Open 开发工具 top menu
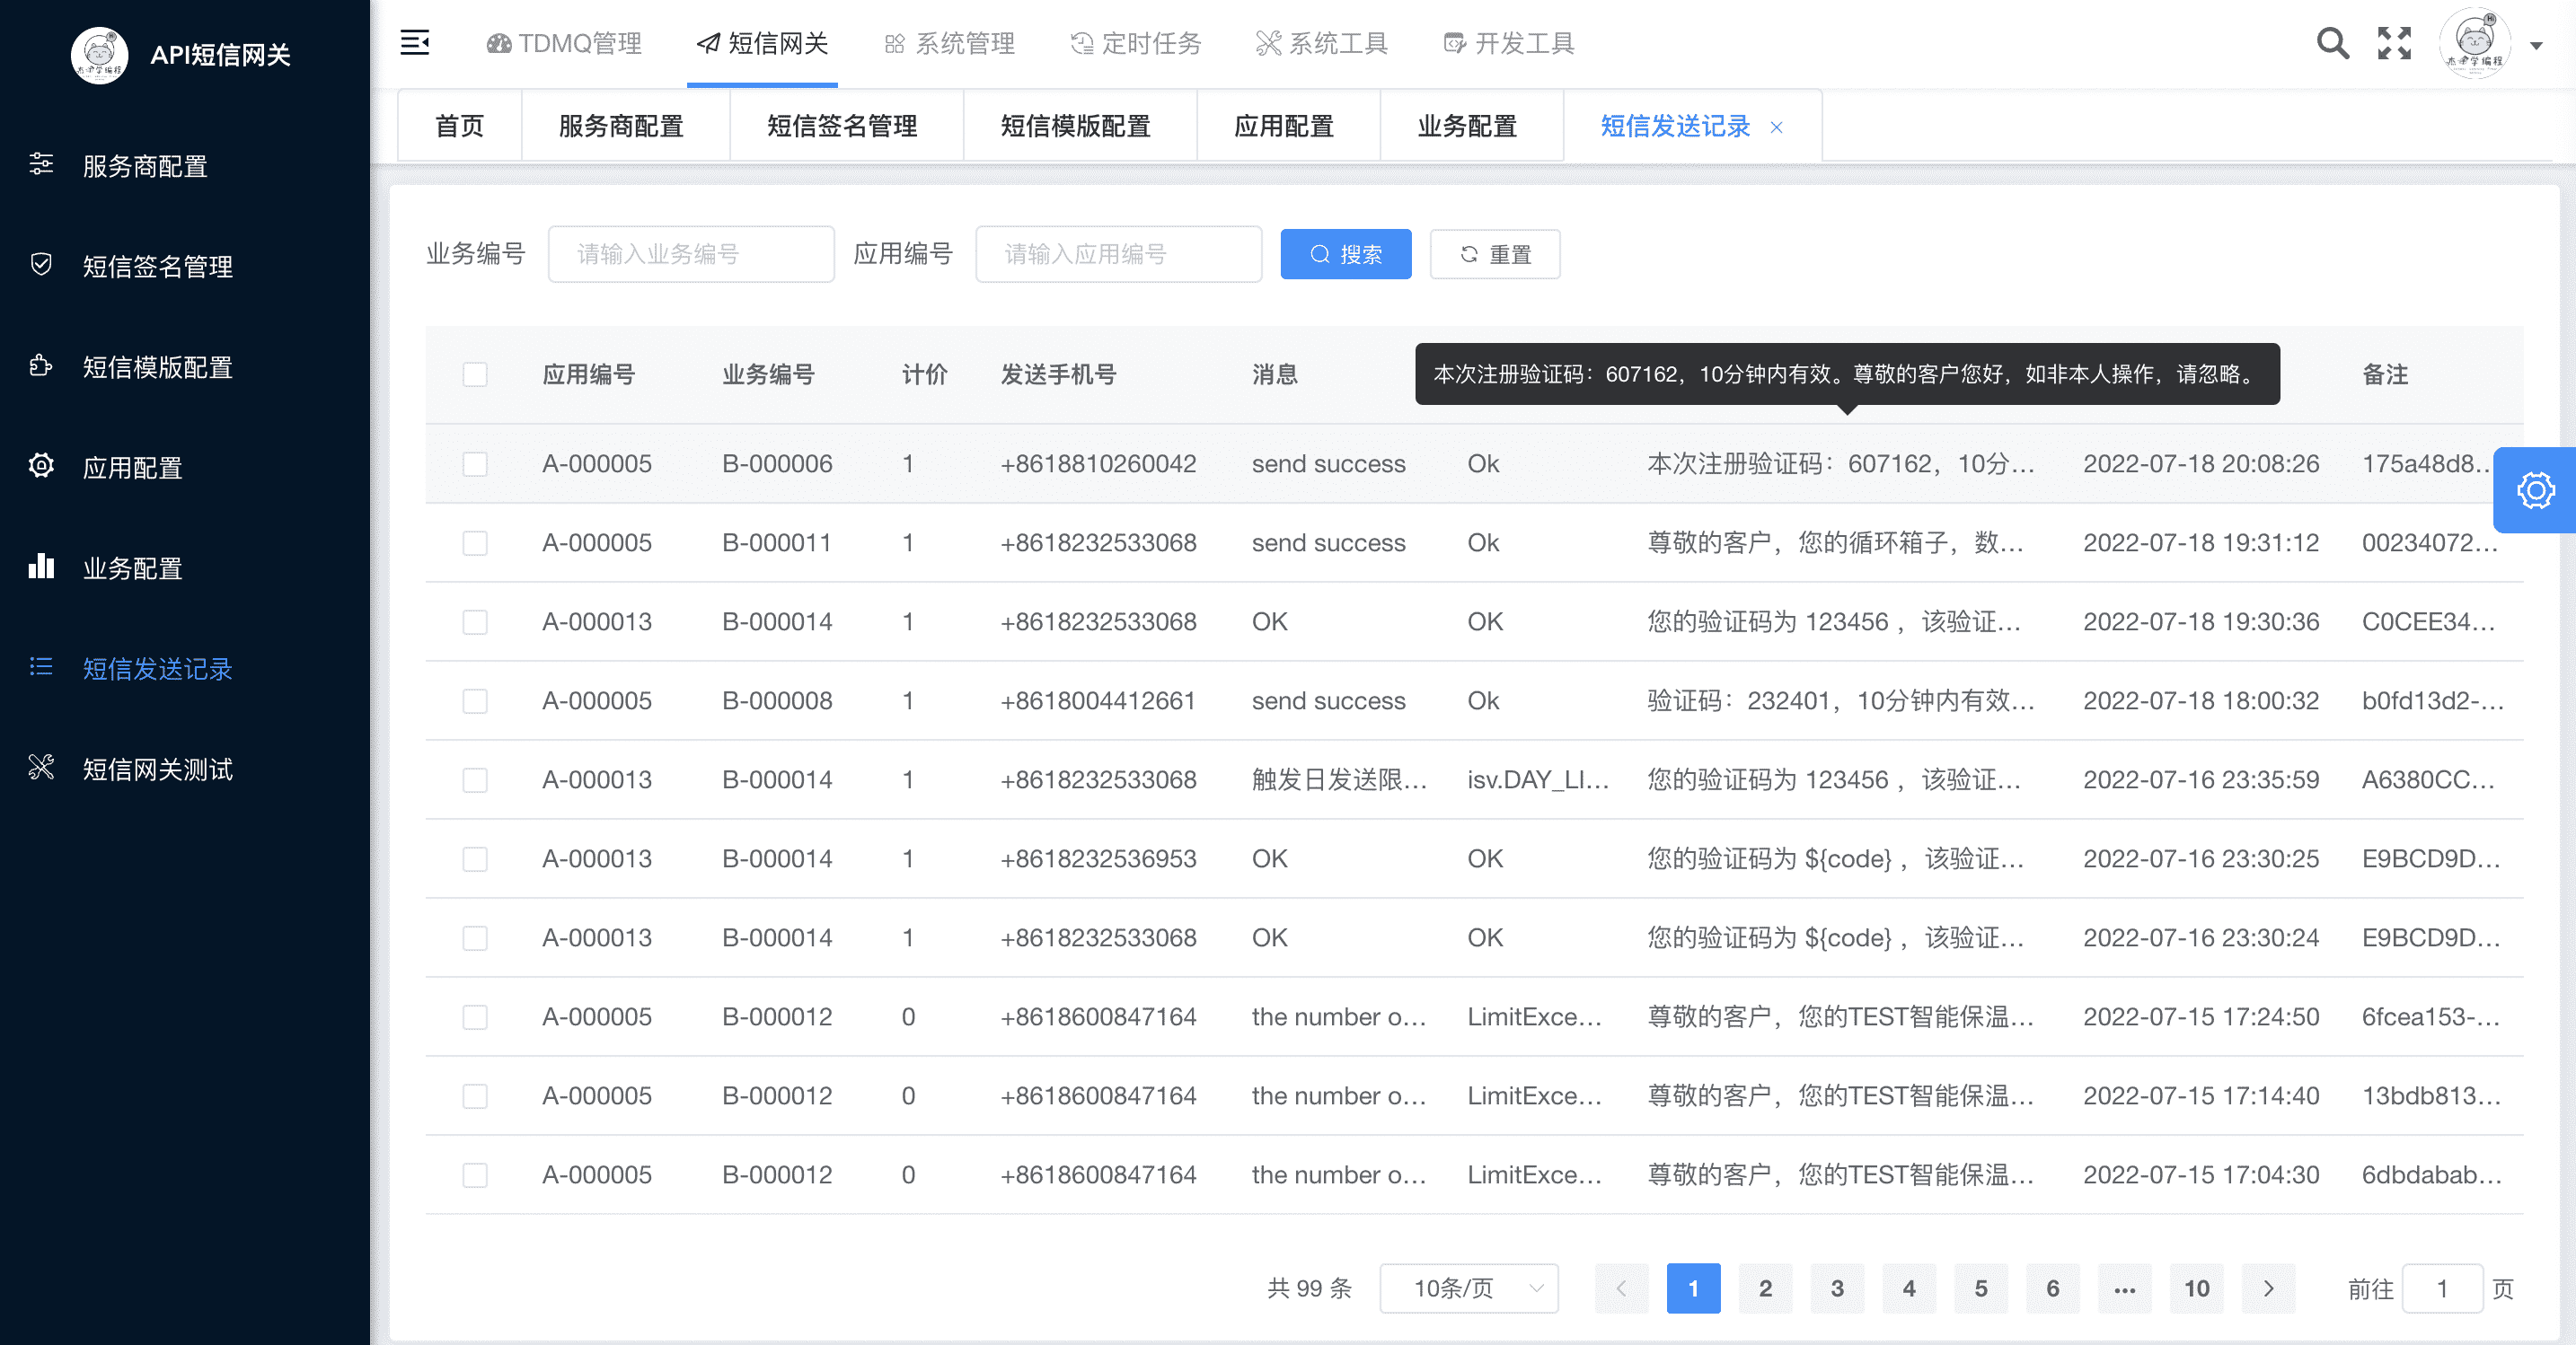This screenshot has height=1345, width=2576. pyautogui.click(x=1509, y=43)
